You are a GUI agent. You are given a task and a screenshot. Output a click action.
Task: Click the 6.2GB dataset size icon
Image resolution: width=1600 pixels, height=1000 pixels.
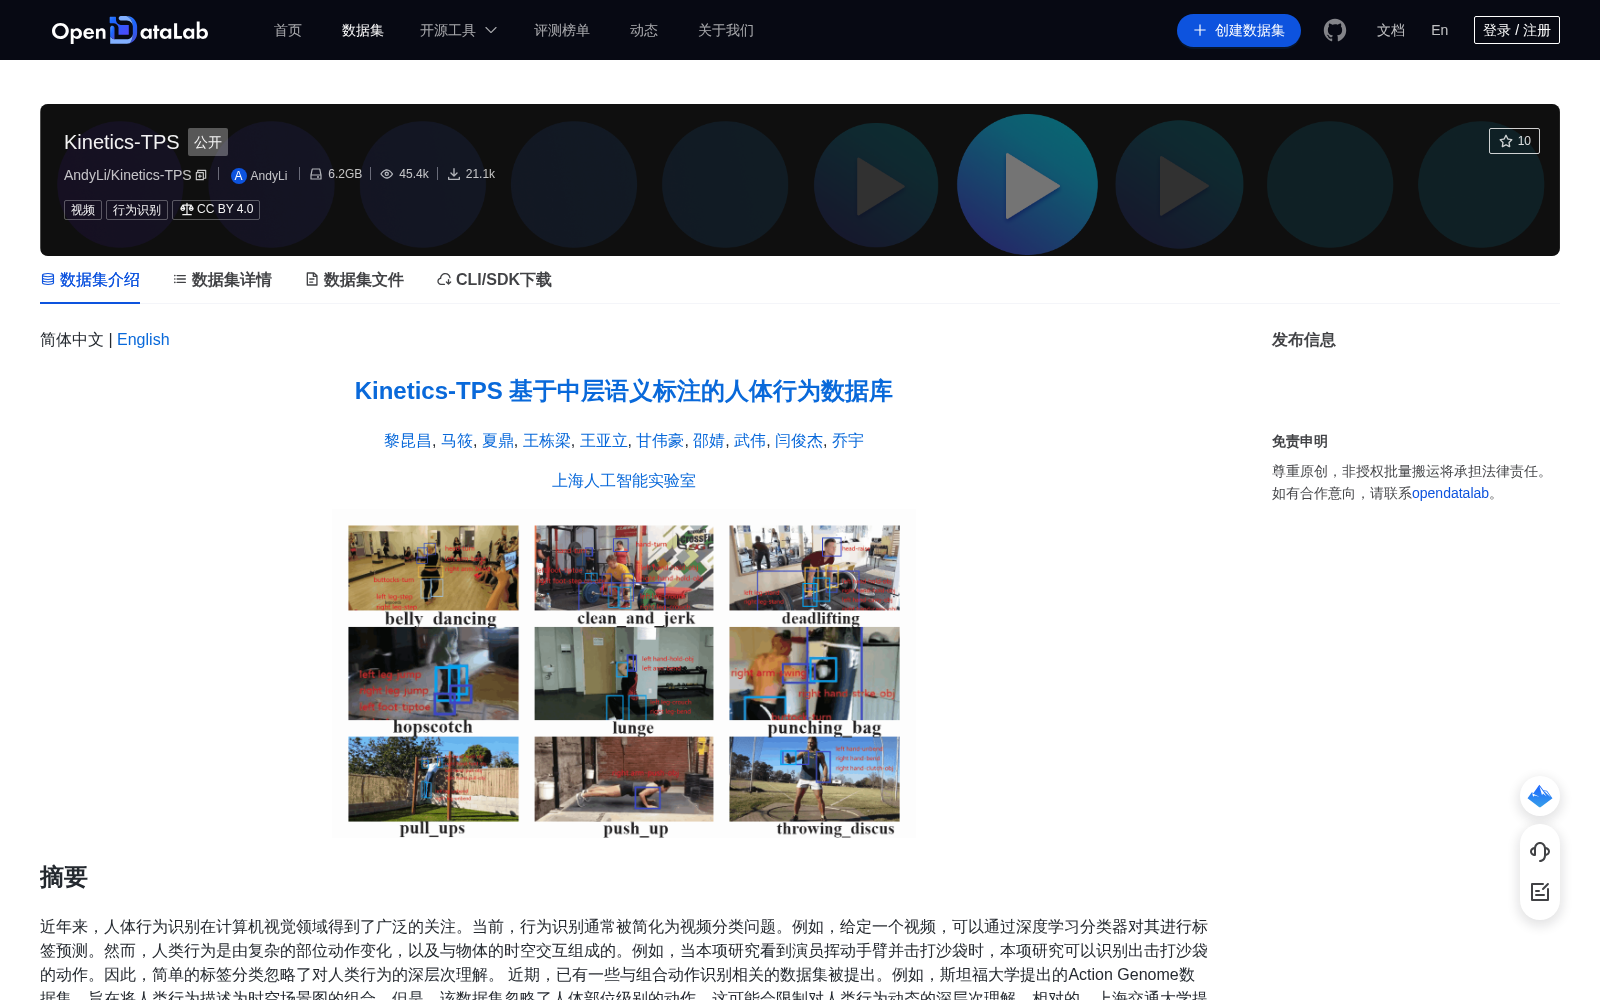point(316,174)
